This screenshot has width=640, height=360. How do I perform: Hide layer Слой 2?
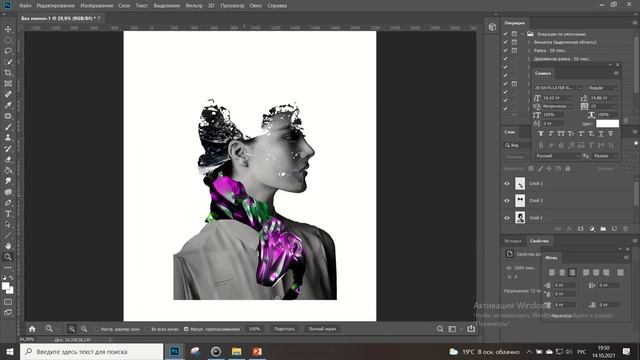(x=507, y=201)
